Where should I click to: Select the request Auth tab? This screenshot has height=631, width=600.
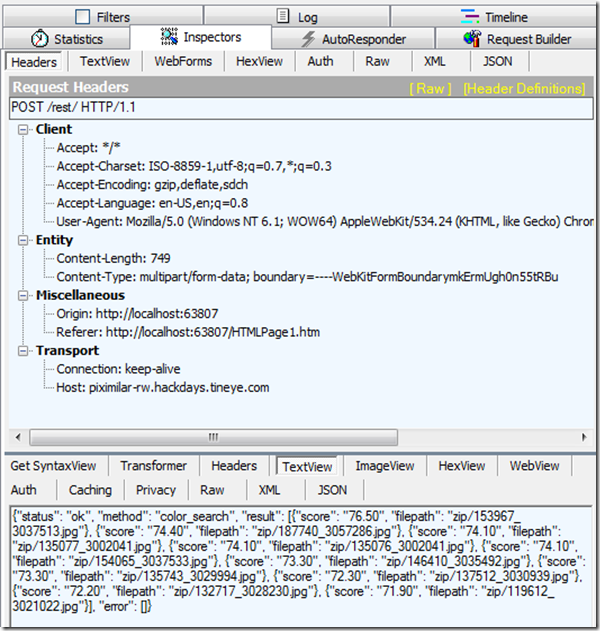tap(320, 61)
